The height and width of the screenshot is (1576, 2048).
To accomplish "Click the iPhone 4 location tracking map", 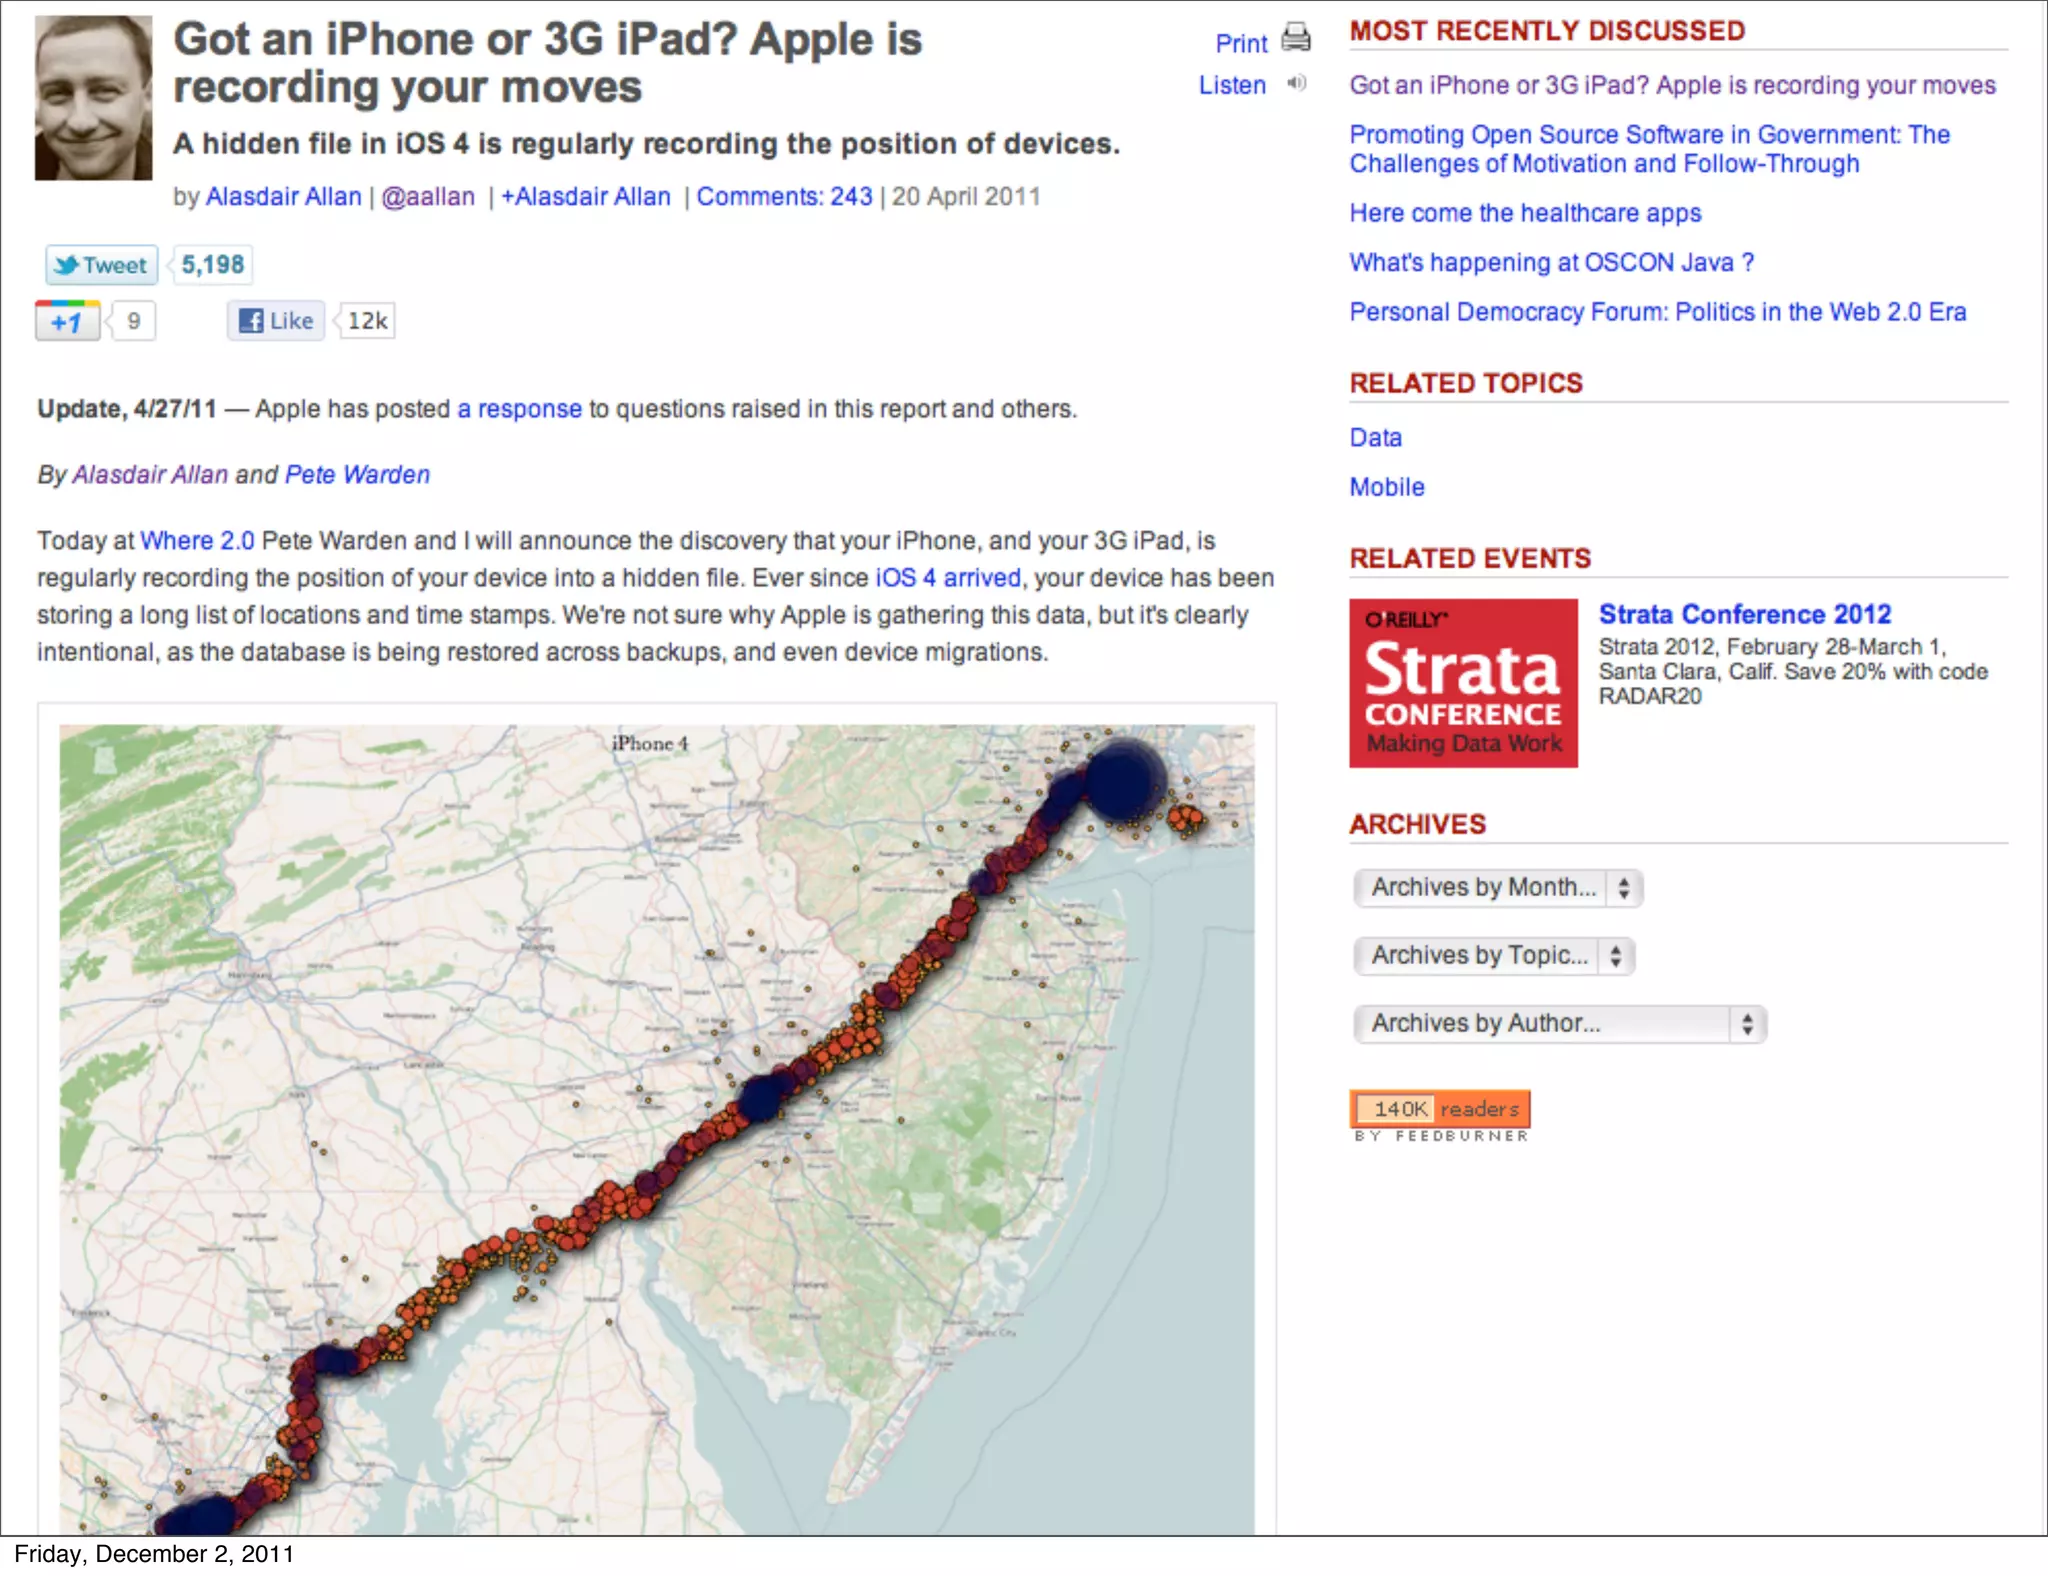I will [x=656, y=1129].
